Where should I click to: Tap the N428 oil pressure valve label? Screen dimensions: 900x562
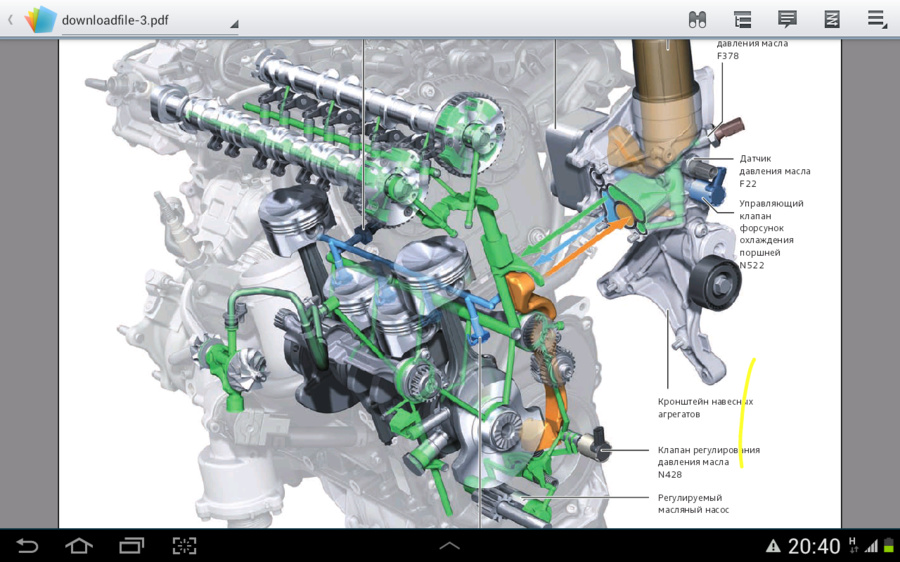point(708,462)
